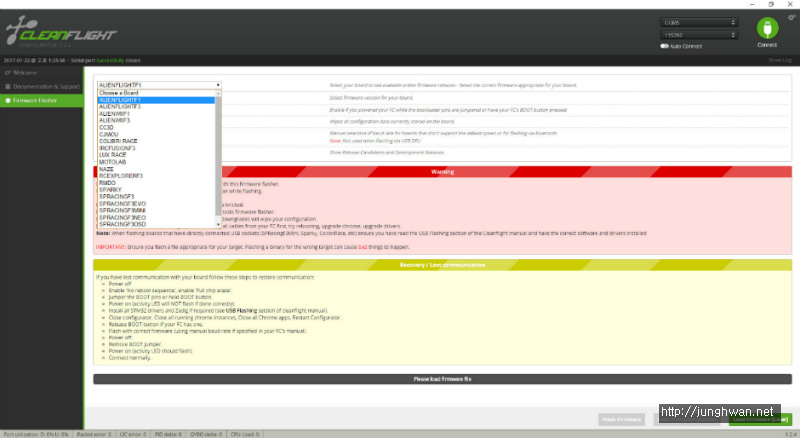This screenshot has height=438, width=800.
Task: Click the USB Flashing link in recovery steps
Action: coord(241,310)
